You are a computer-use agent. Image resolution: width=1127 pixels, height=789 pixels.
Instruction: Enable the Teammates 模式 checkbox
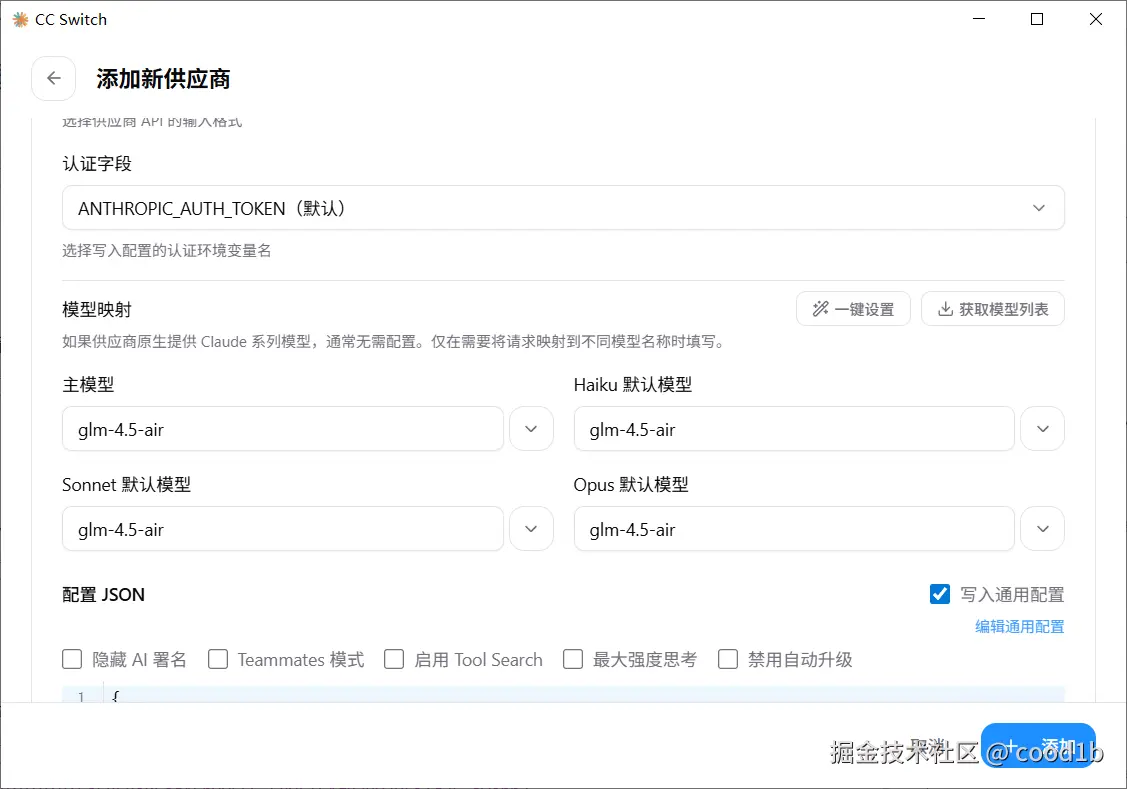pyautogui.click(x=218, y=659)
